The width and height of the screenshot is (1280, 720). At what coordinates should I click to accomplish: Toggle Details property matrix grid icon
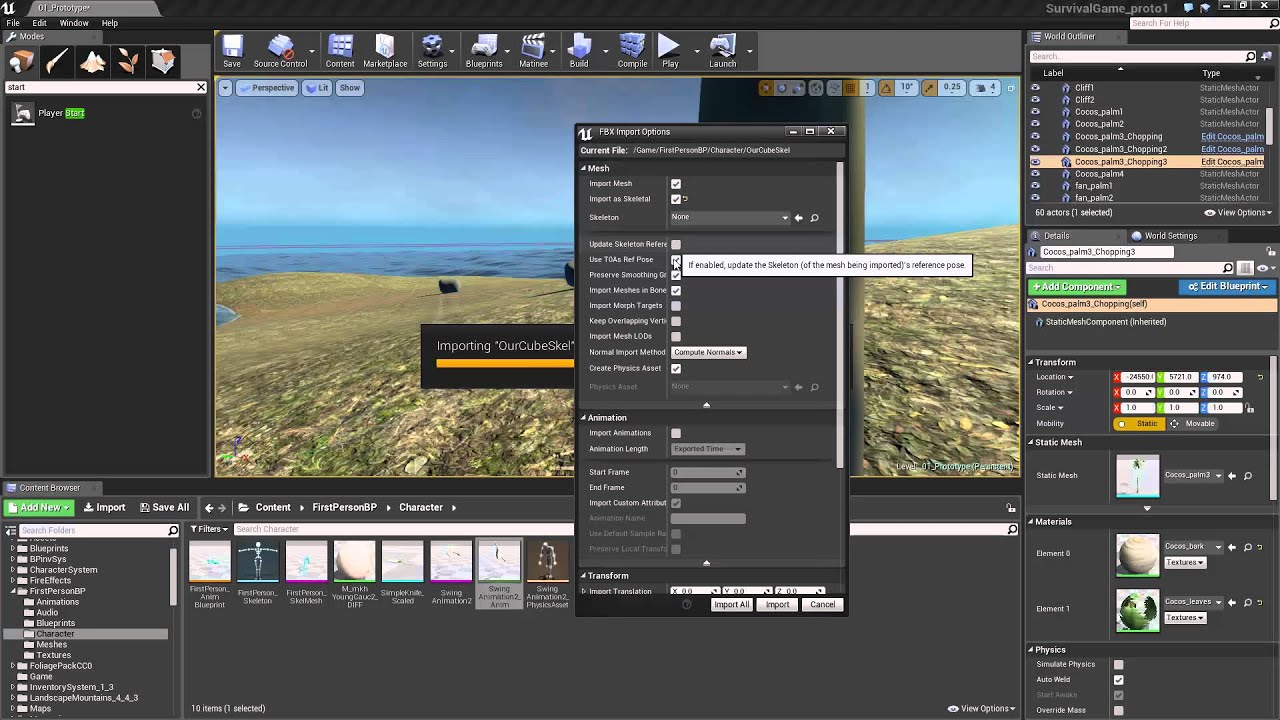pyautogui.click(x=1245, y=268)
